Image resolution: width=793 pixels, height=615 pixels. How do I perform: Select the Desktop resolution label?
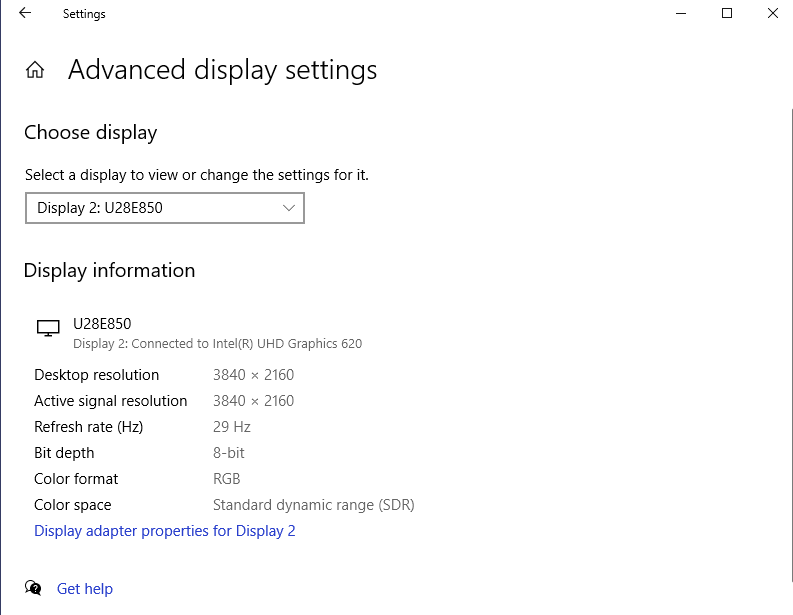pos(96,375)
